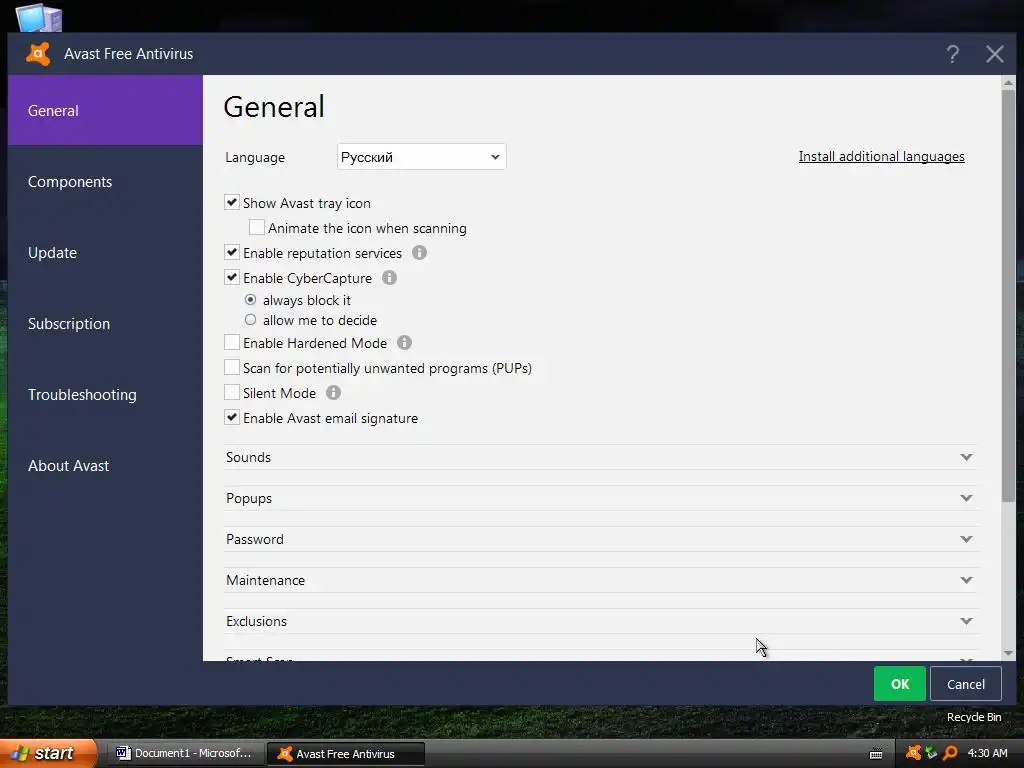Click the taskbar clock showing 4:30 AM
The height and width of the screenshot is (768, 1024).
point(987,753)
